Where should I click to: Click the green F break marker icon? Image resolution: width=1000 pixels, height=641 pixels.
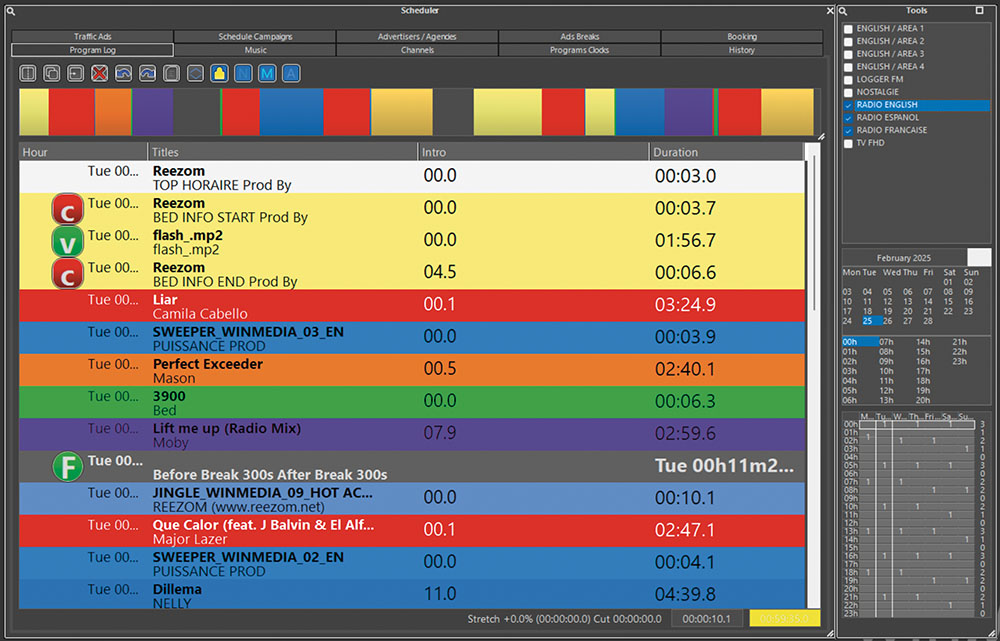[x=67, y=467]
